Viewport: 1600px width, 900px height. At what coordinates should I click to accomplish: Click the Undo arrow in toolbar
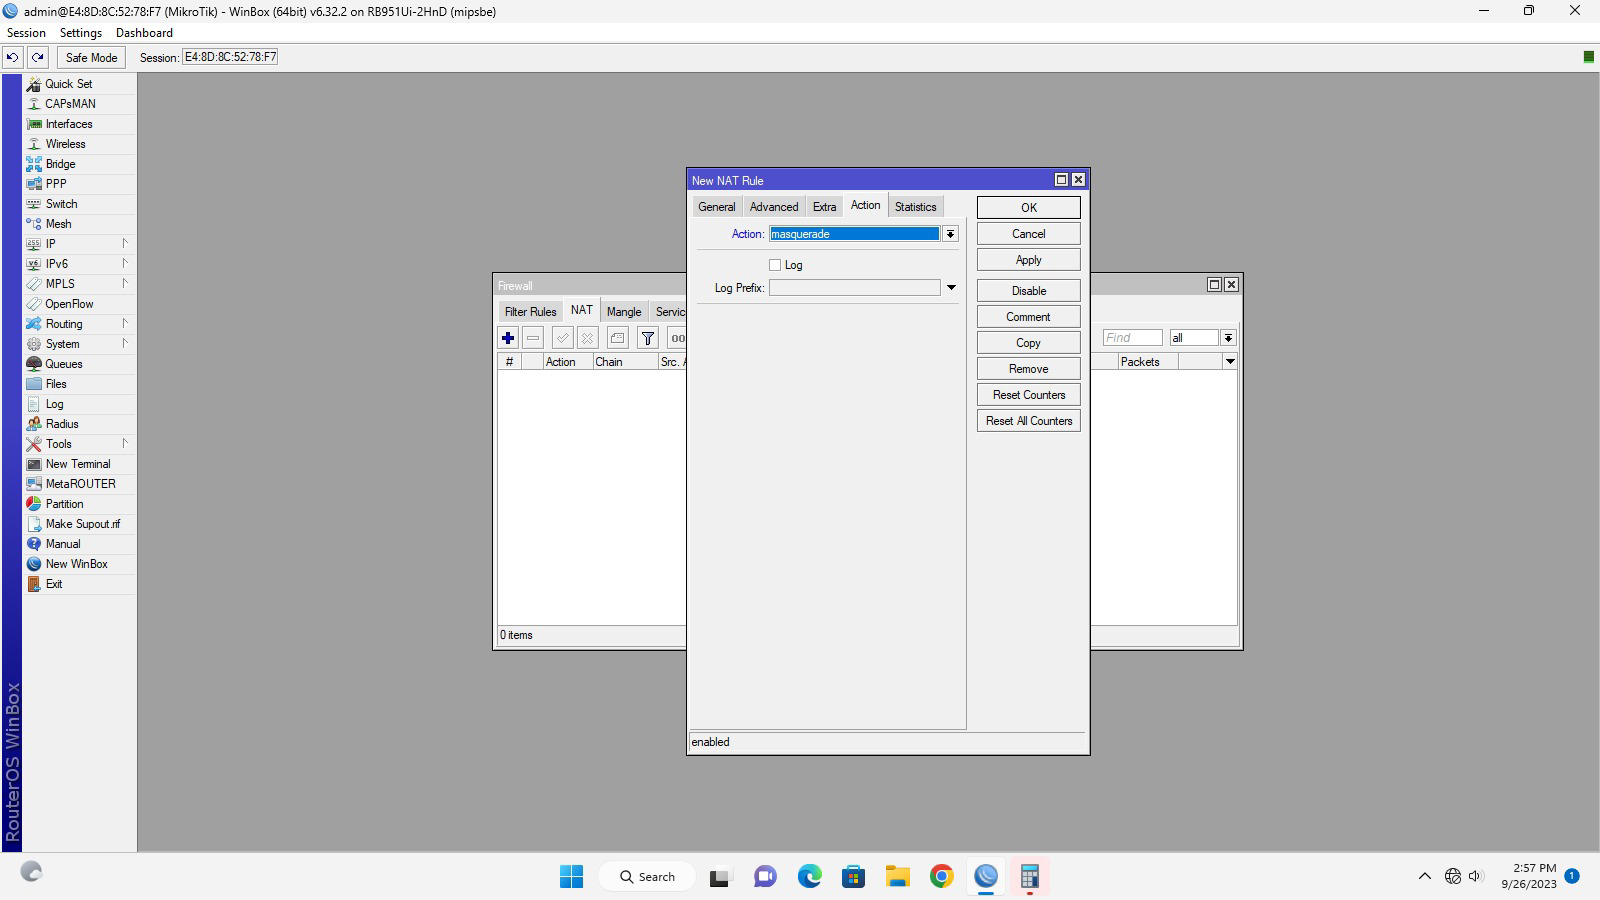click(x=13, y=57)
